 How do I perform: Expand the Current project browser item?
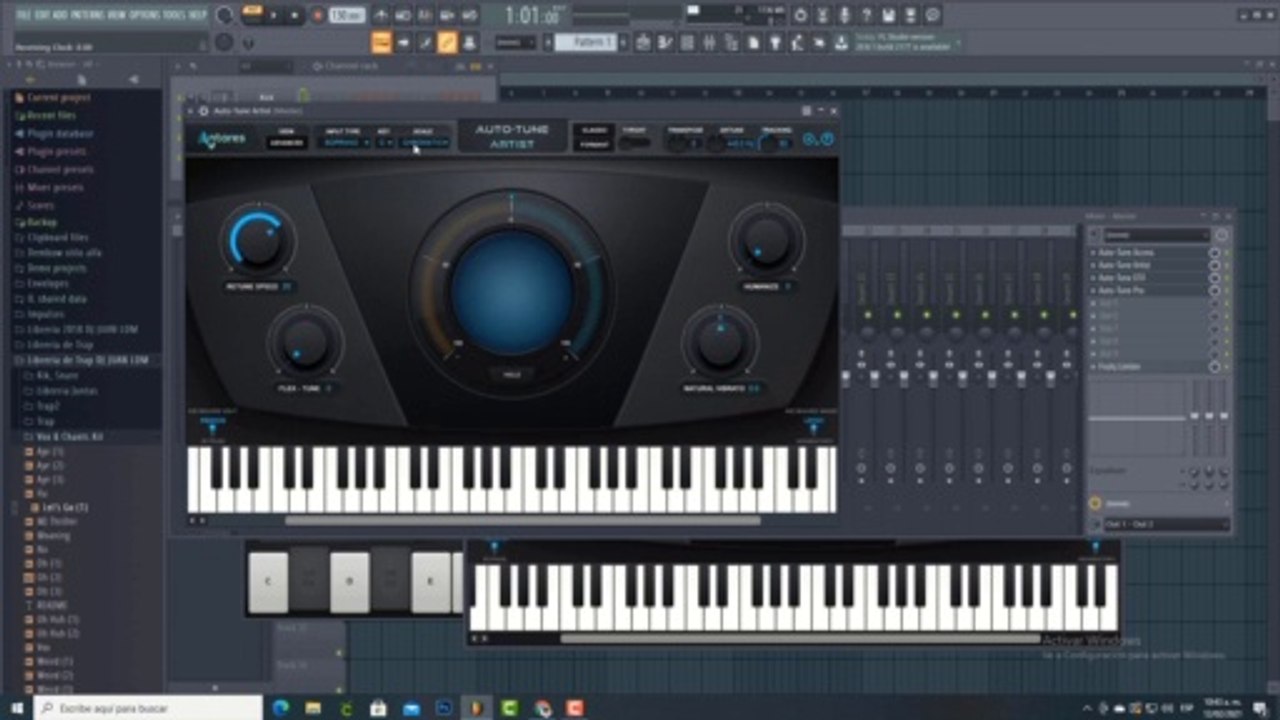pos(59,98)
